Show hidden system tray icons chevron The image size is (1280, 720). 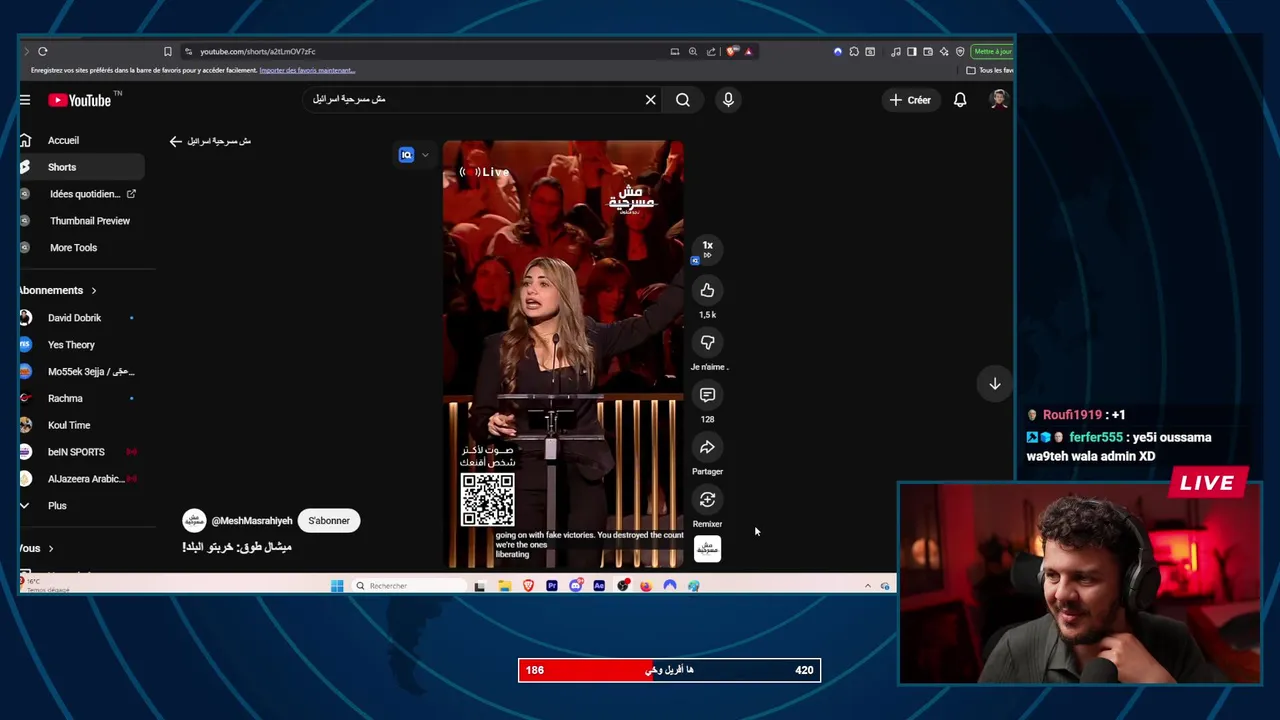click(x=868, y=586)
